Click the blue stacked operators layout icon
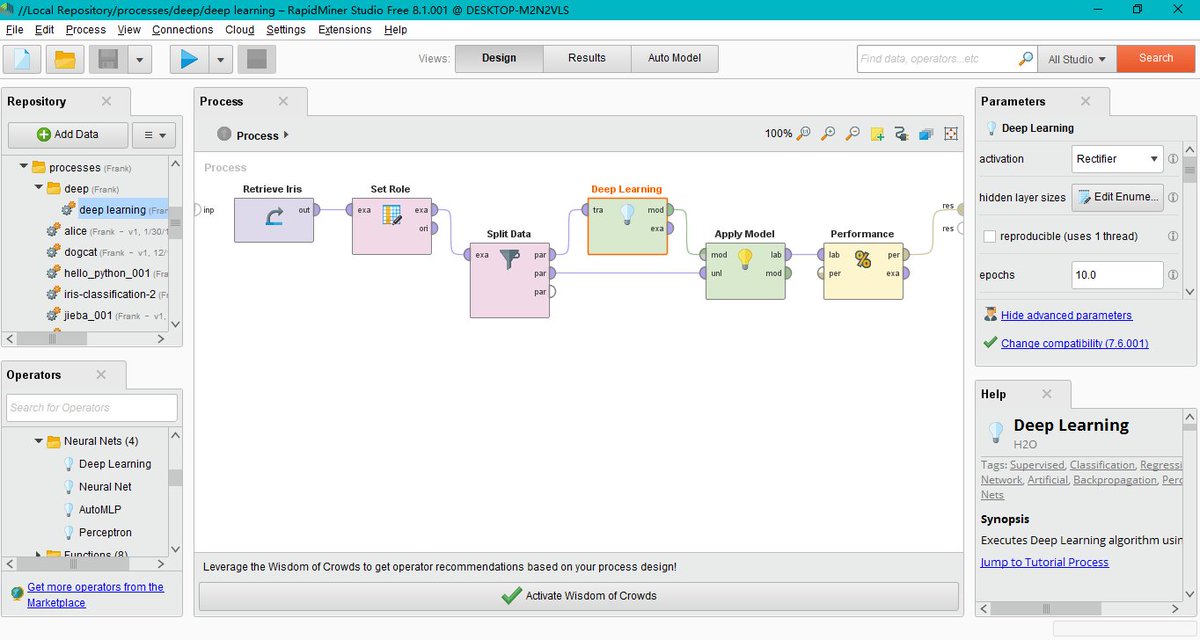The width and height of the screenshot is (1200, 640). [x=926, y=134]
